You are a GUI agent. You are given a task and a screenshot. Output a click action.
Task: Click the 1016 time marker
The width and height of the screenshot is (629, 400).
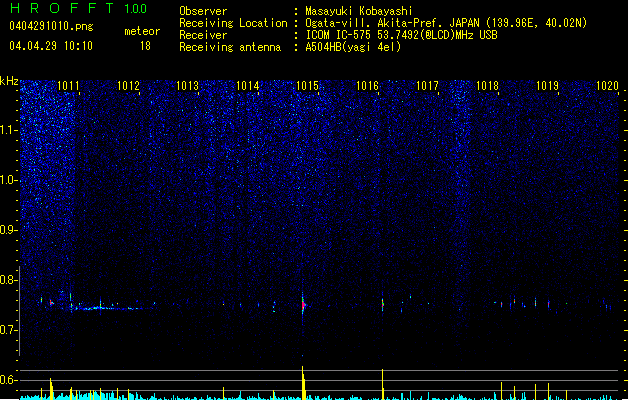[x=367, y=86]
